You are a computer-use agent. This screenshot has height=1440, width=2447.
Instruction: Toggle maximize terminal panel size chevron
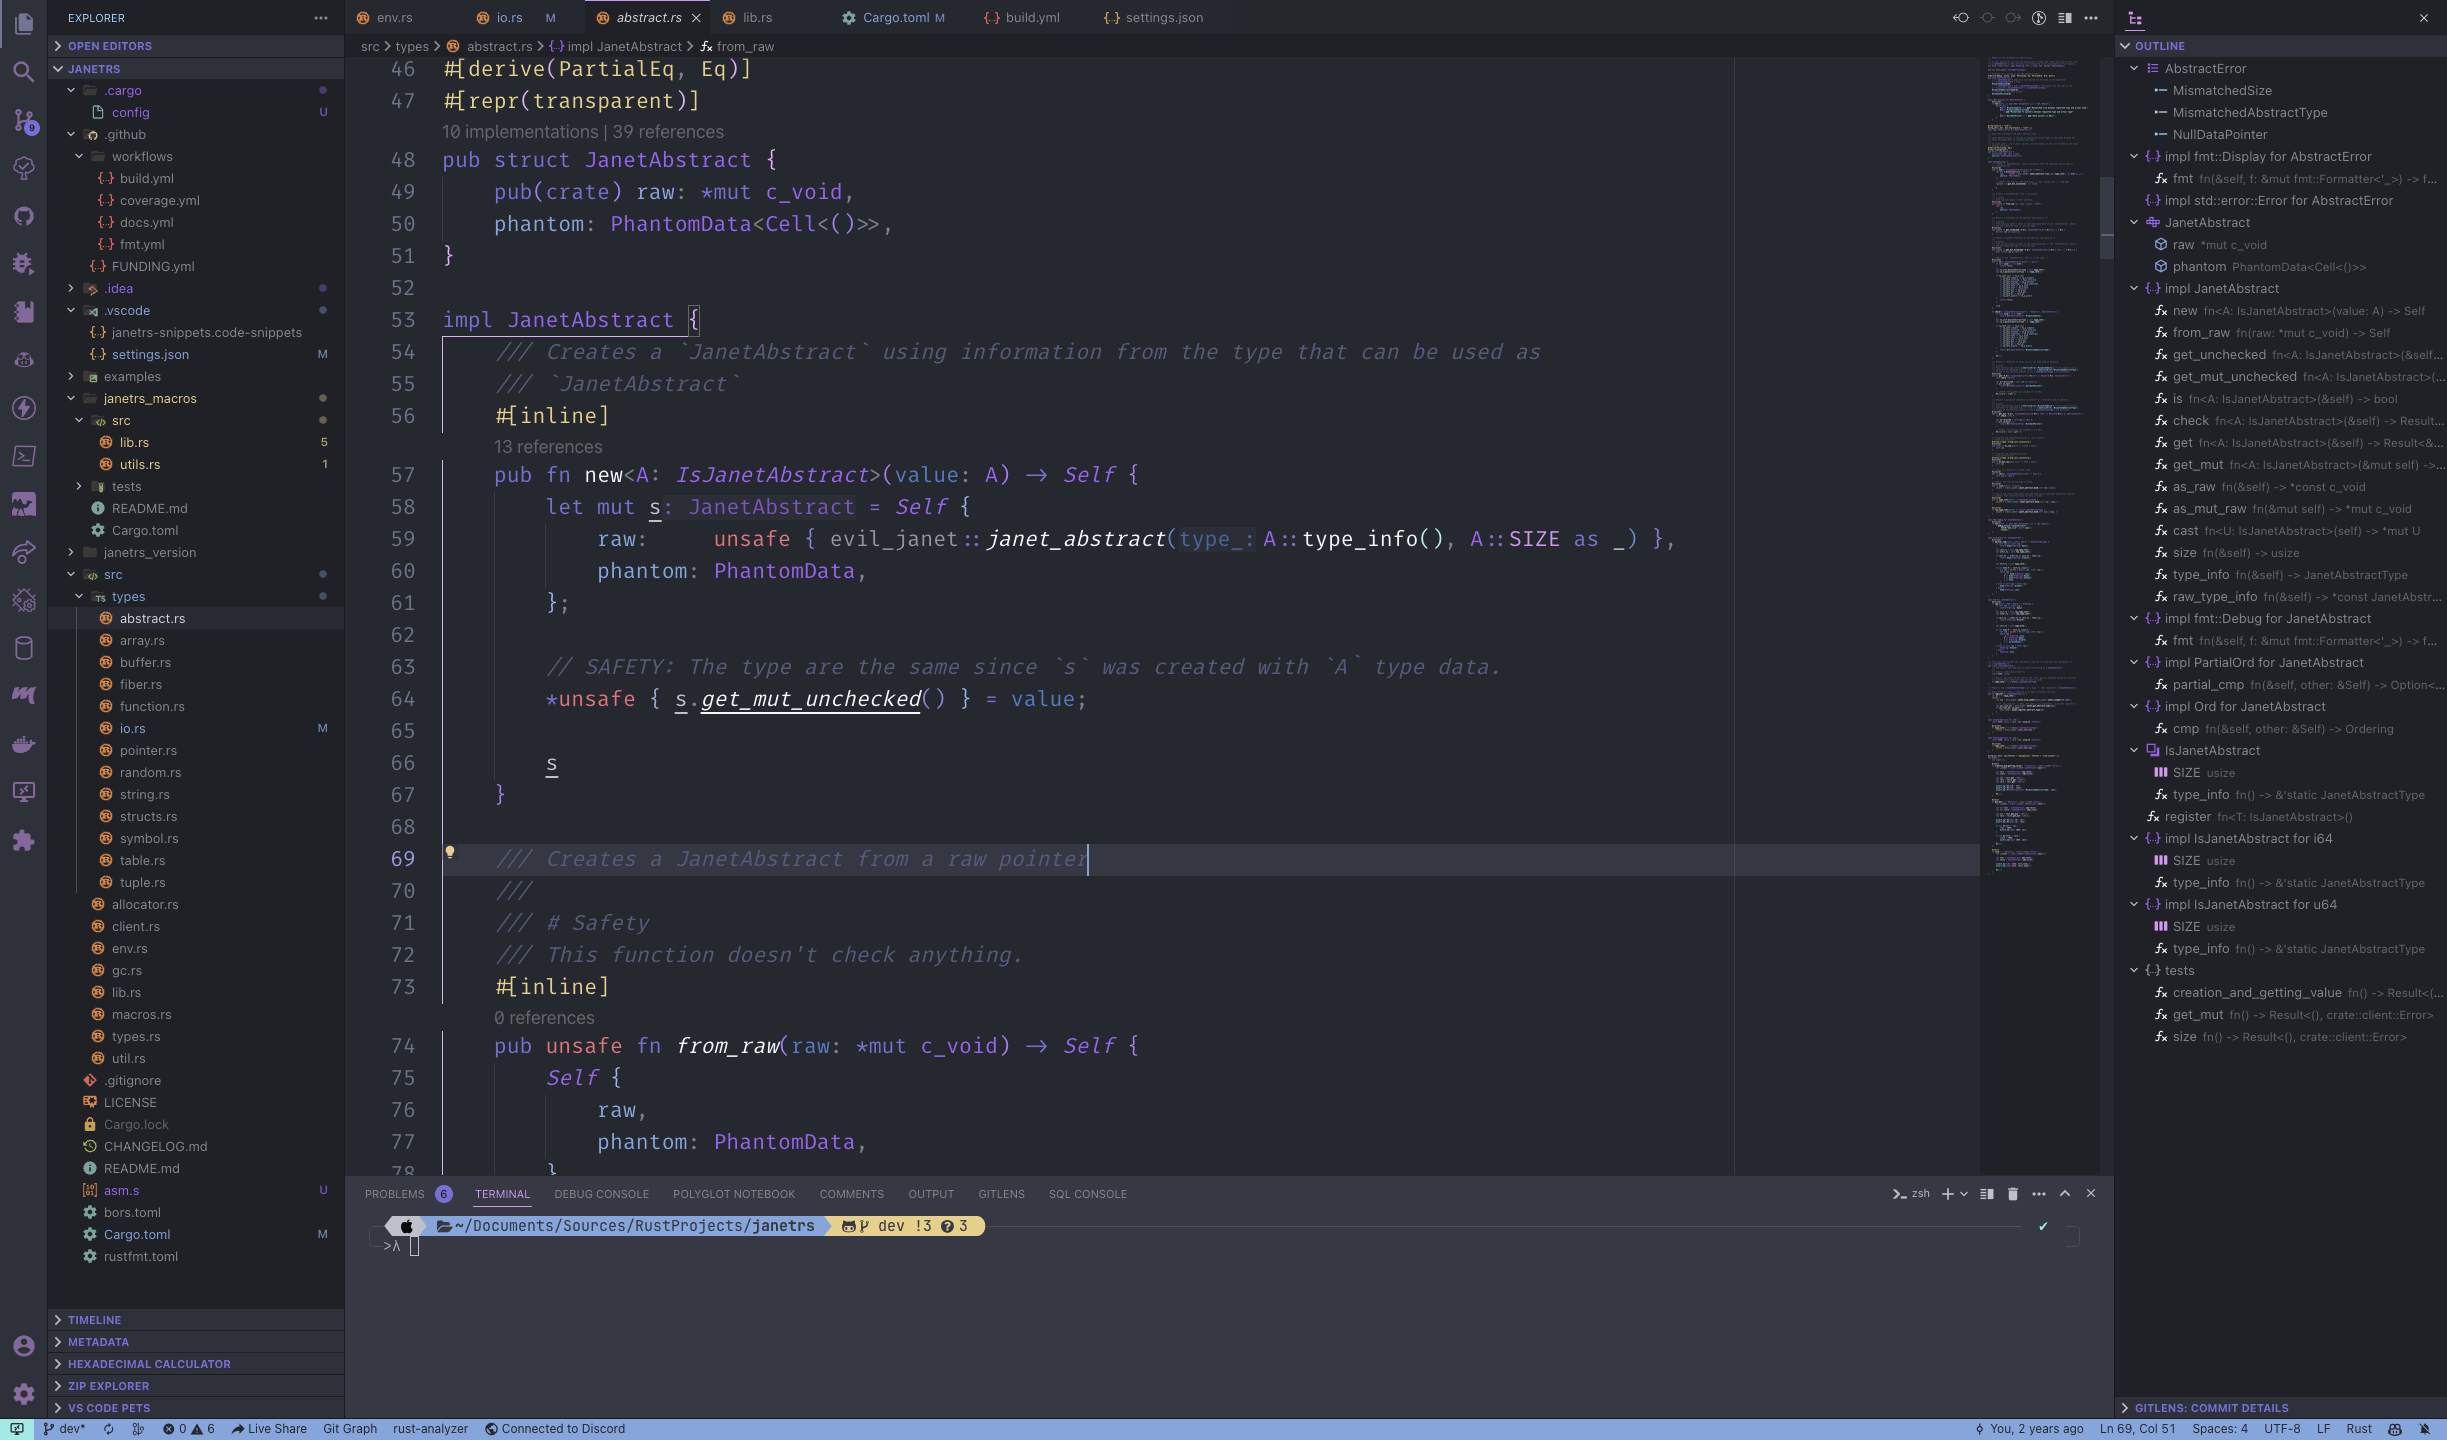[x=2065, y=1194]
